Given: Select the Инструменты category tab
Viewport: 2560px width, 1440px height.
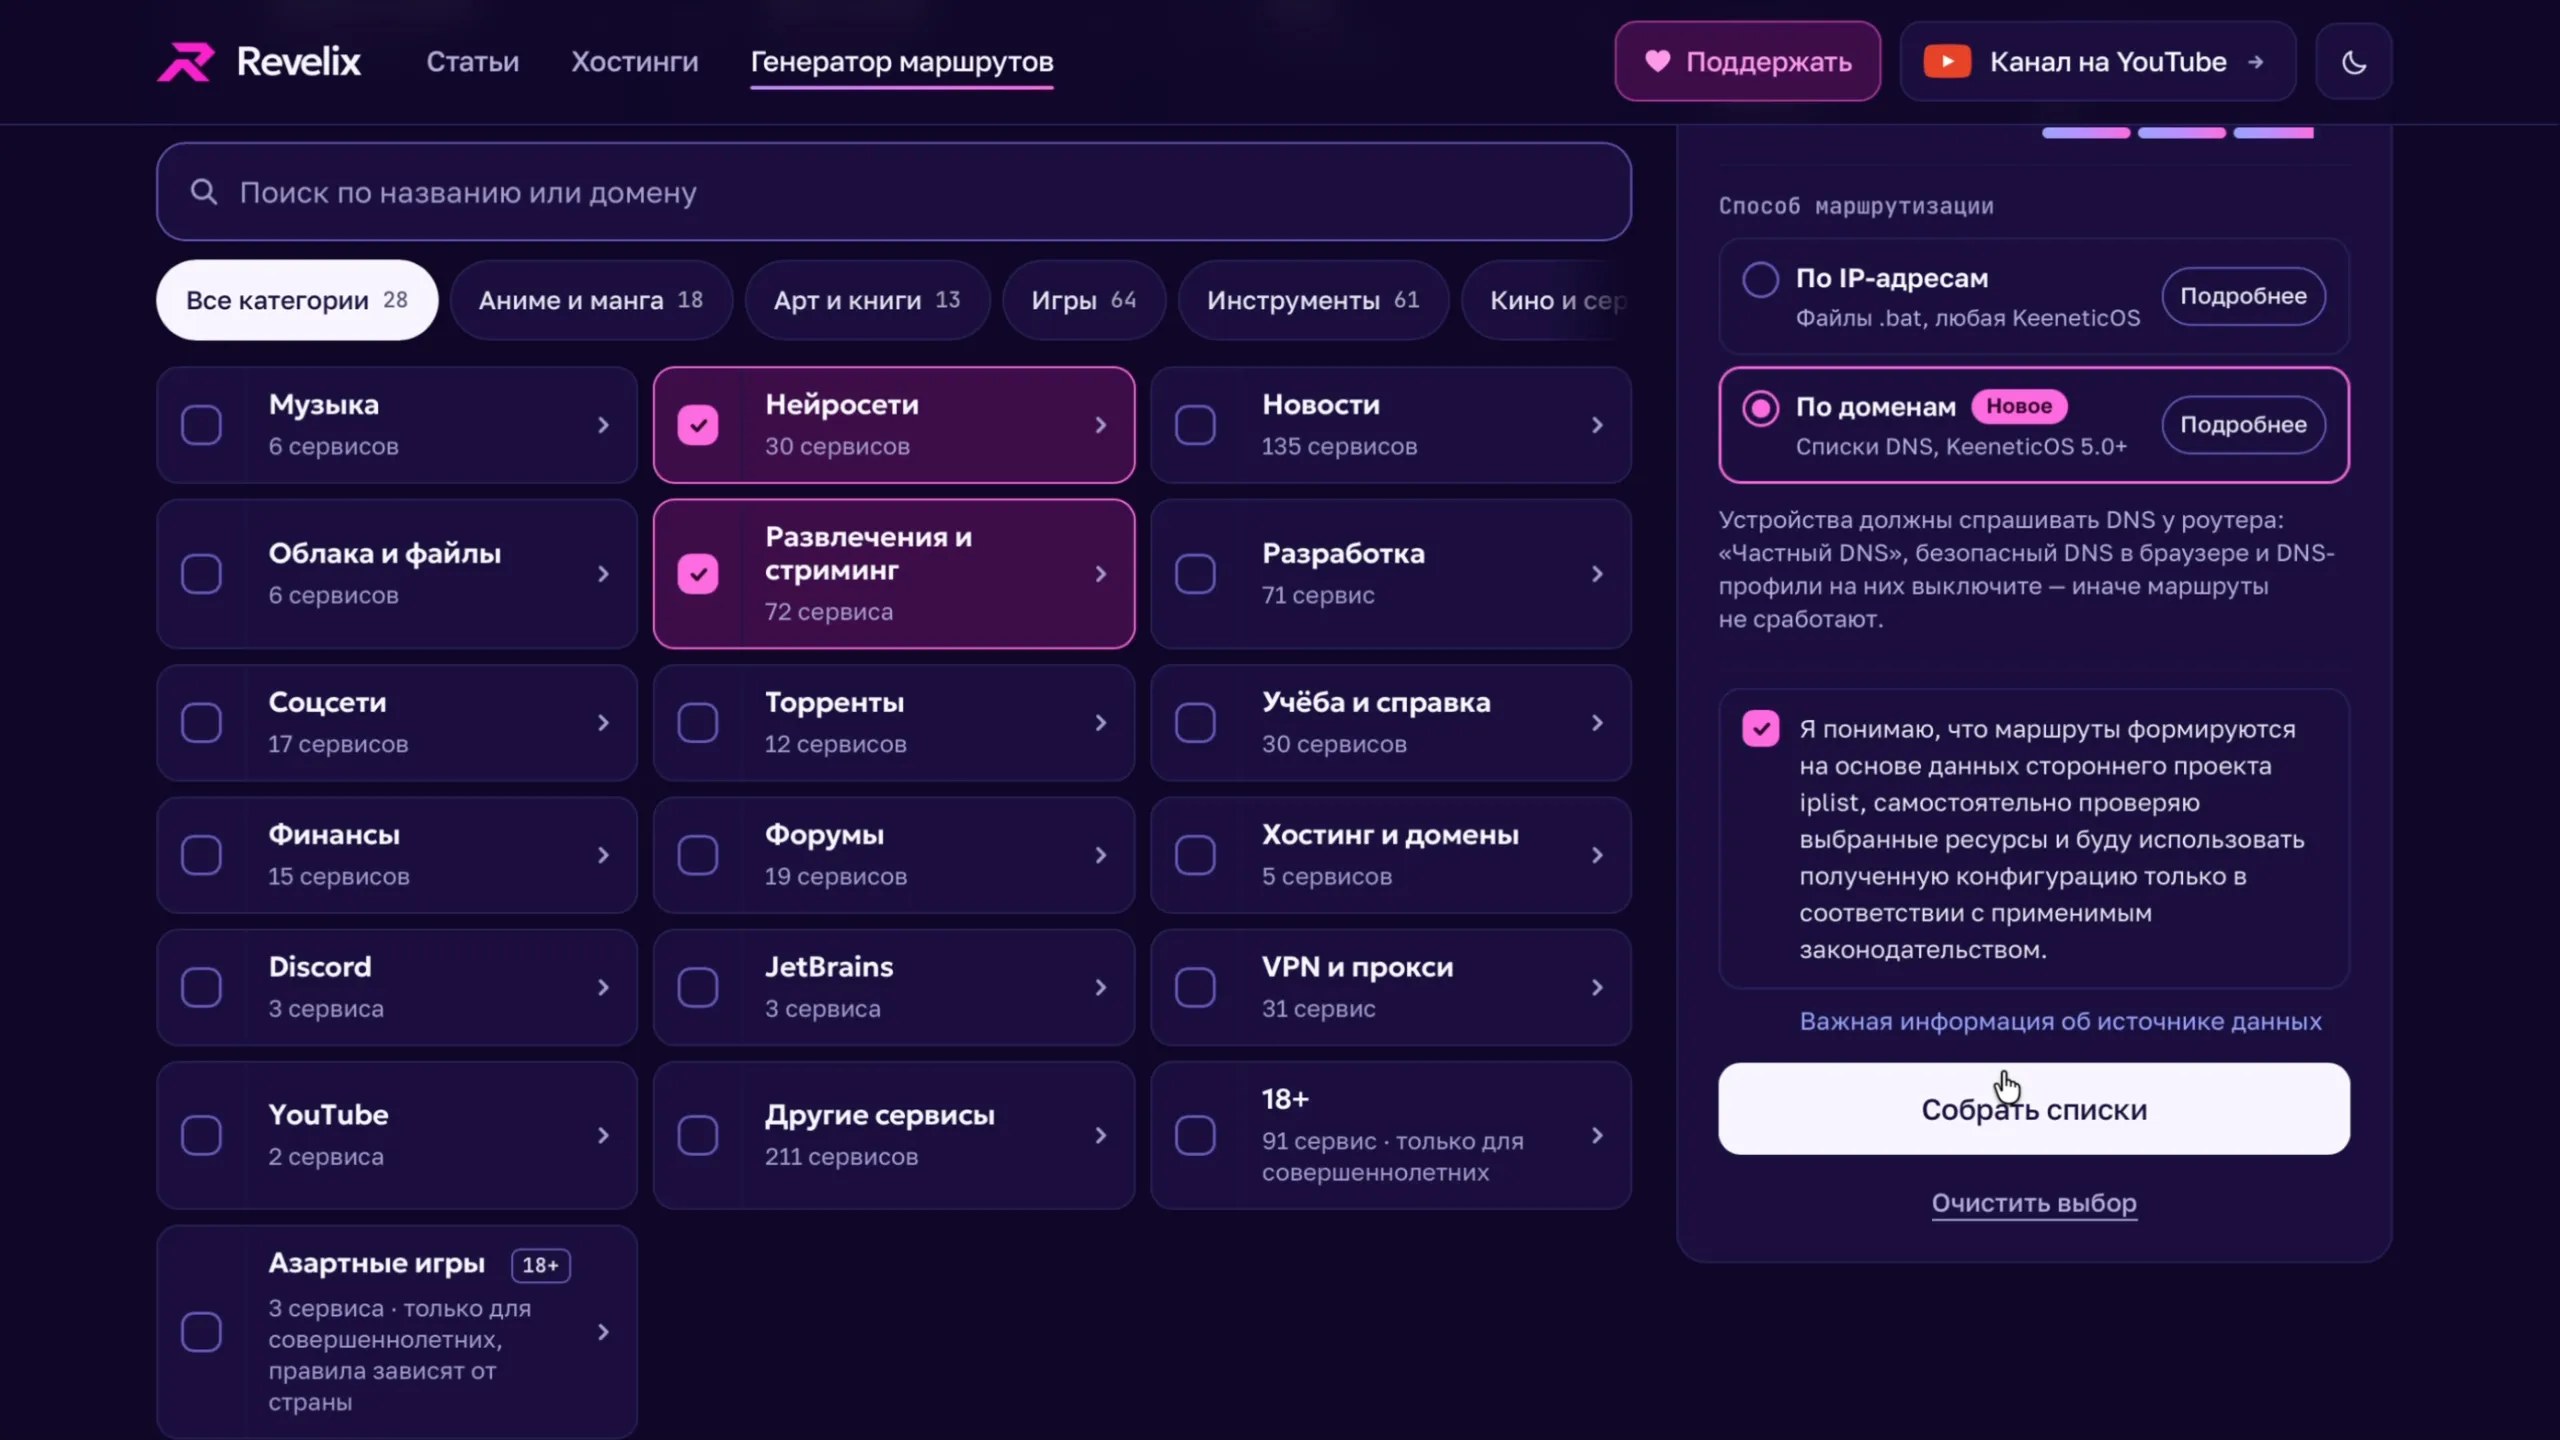Looking at the screenshot, I should [1313, 300].
